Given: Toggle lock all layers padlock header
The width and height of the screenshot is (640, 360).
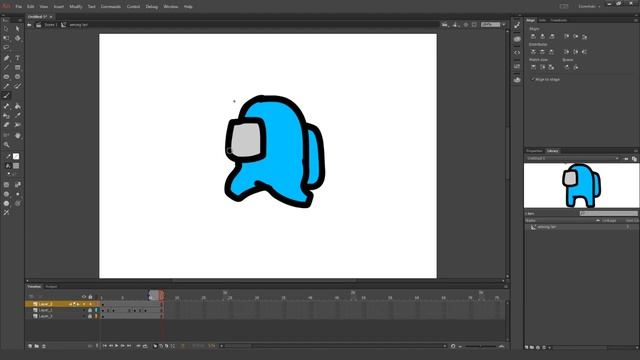Looking at the screenshot, I should tap(90, 297).
